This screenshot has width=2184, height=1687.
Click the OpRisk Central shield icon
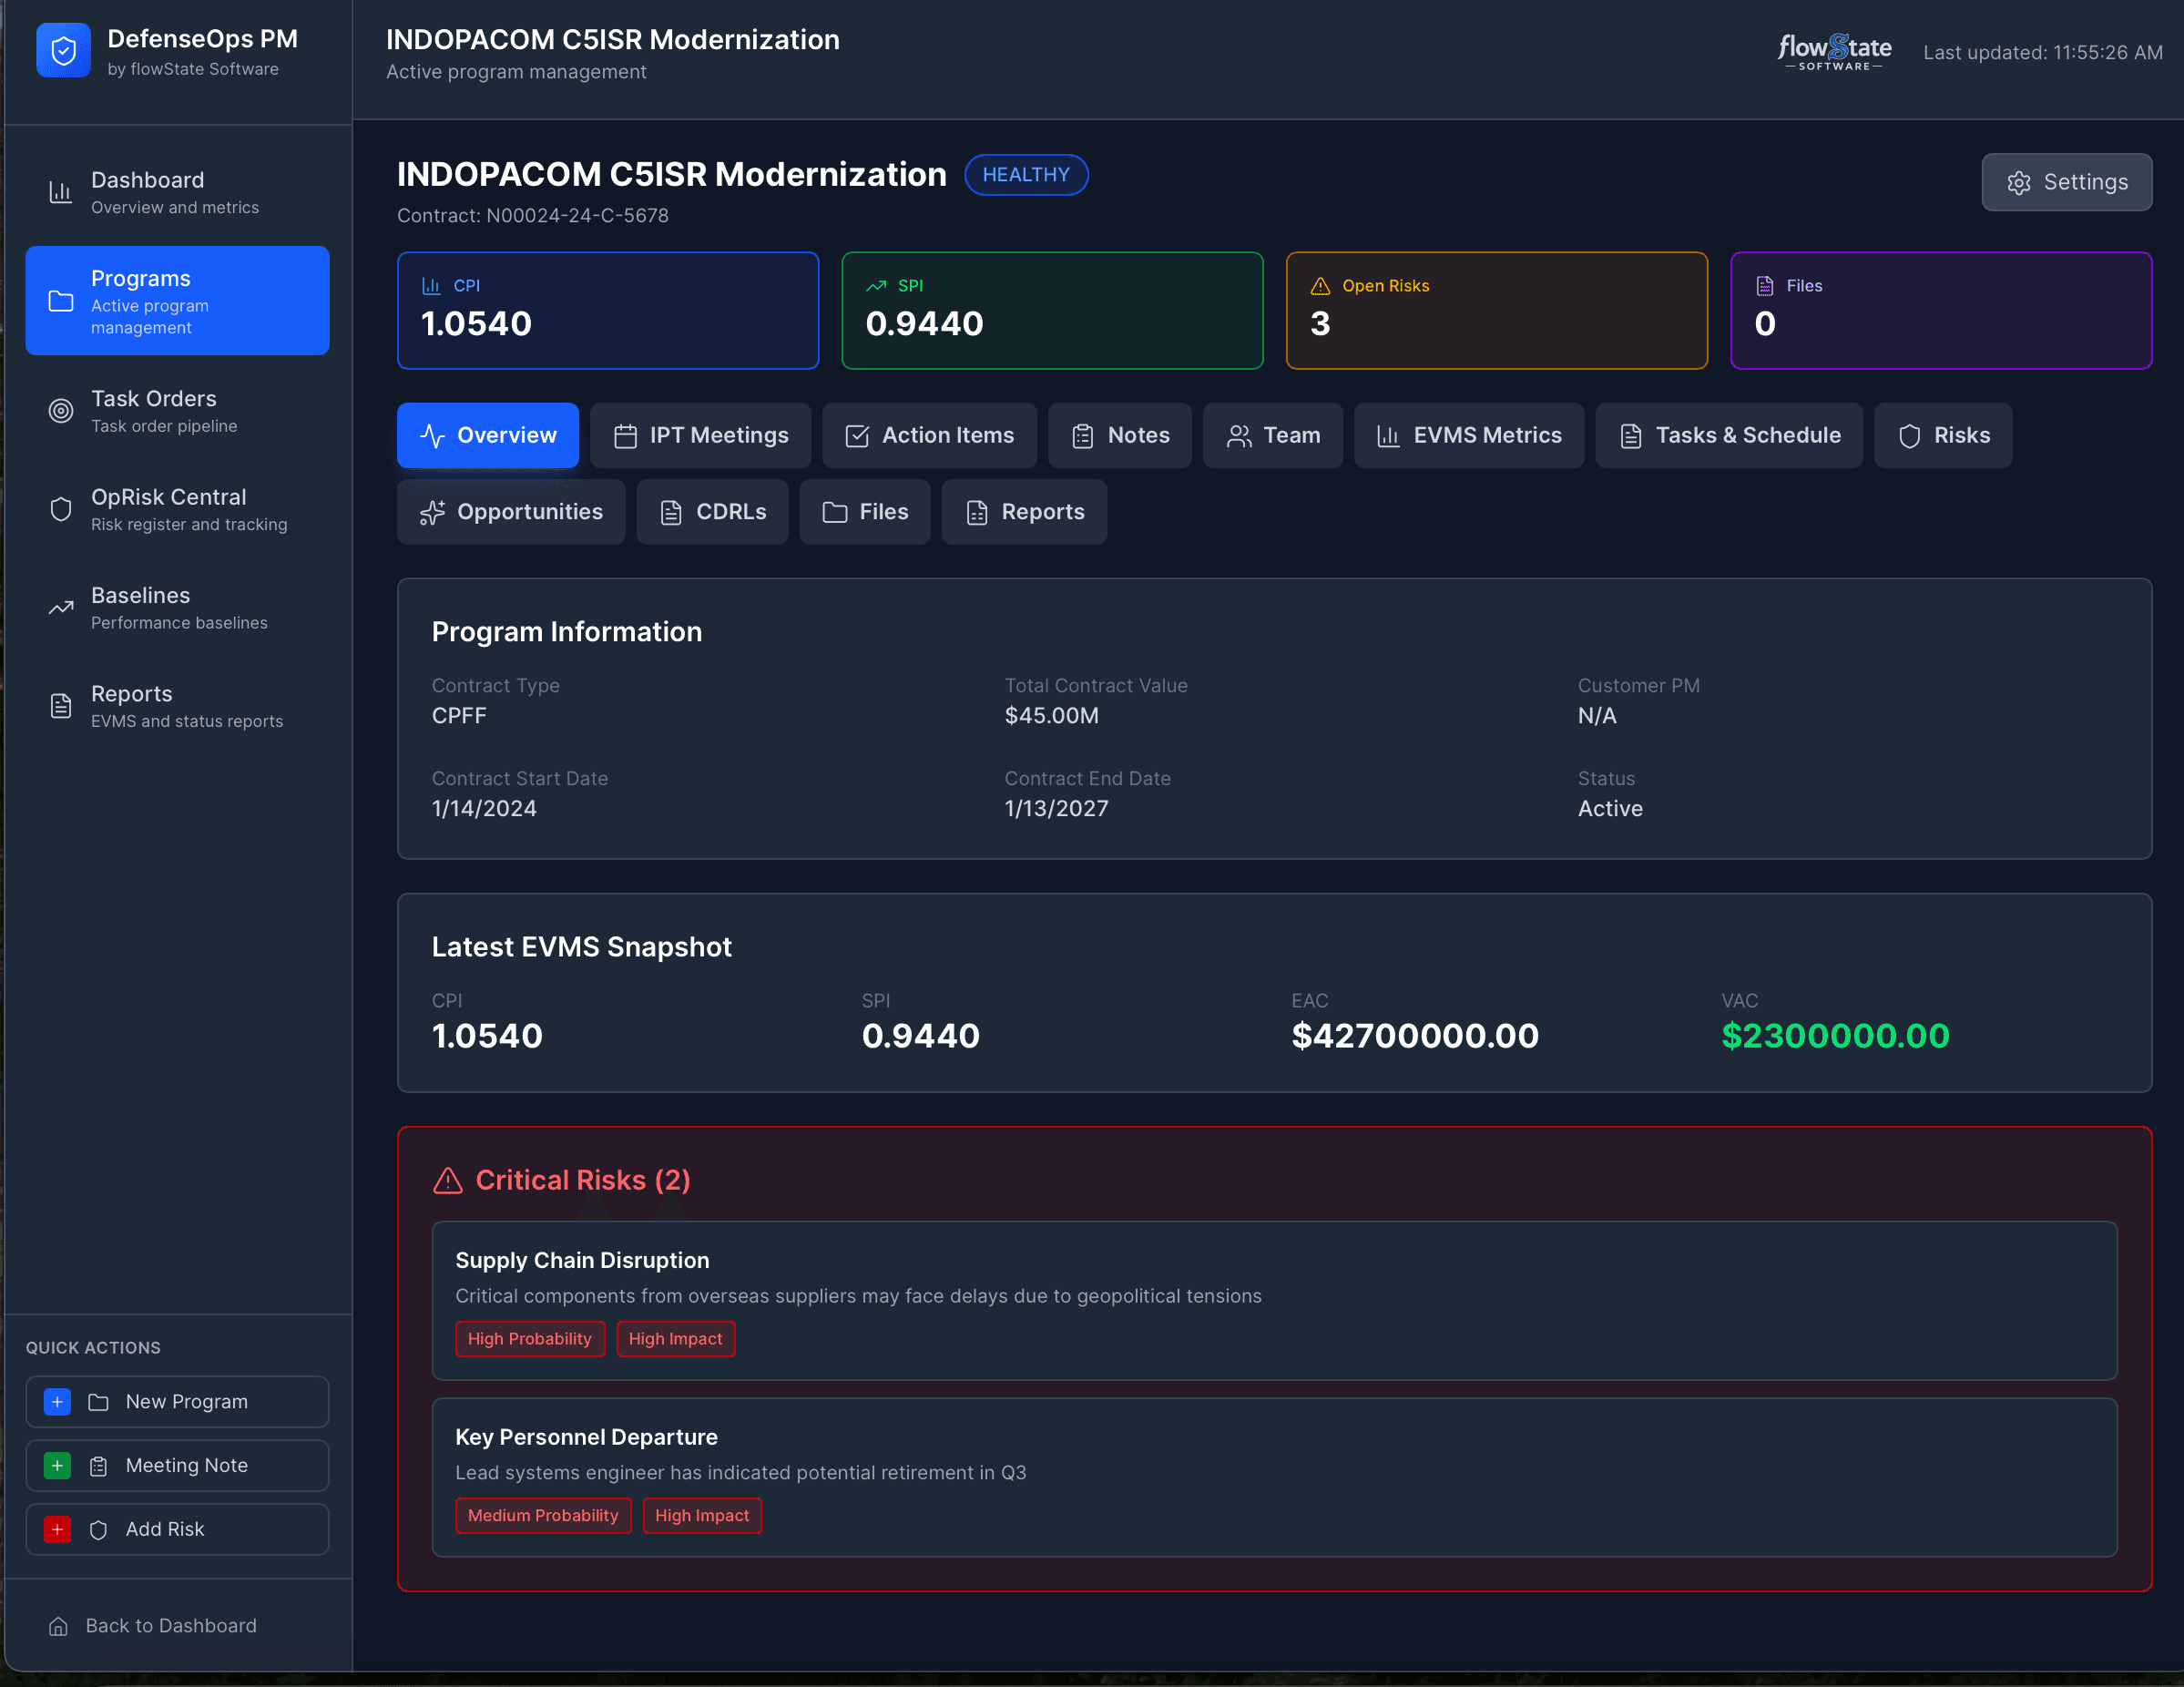[61, 510]
